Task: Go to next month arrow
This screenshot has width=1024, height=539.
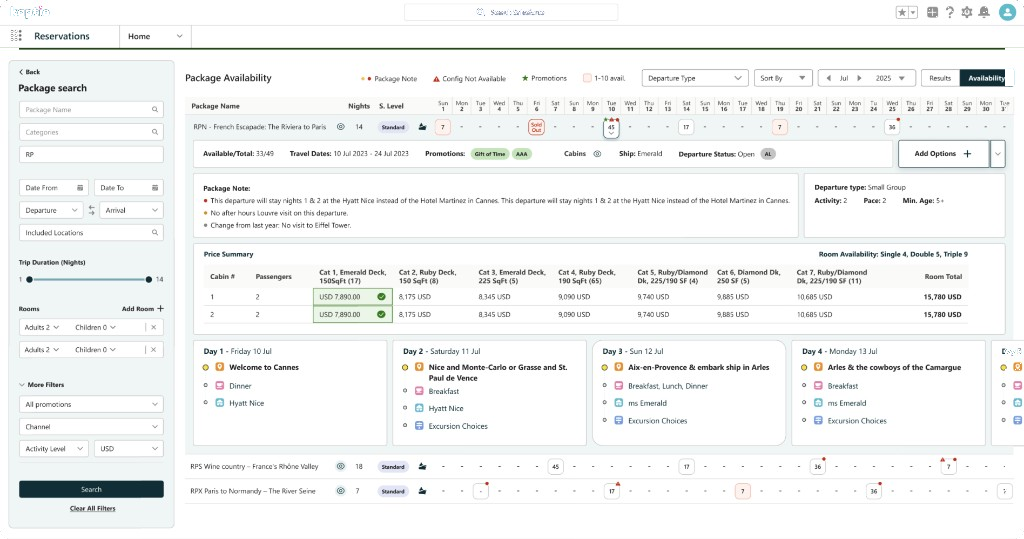Action: point(859,78)
